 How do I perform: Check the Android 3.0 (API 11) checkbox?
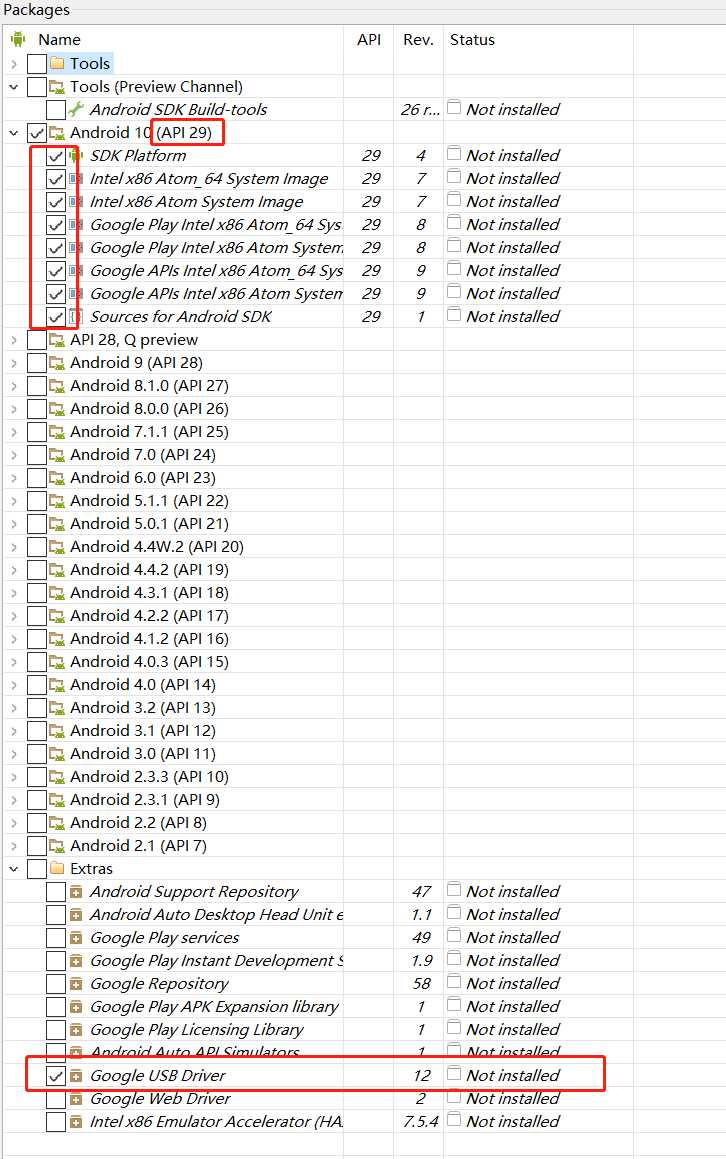[x=36, y=753]
